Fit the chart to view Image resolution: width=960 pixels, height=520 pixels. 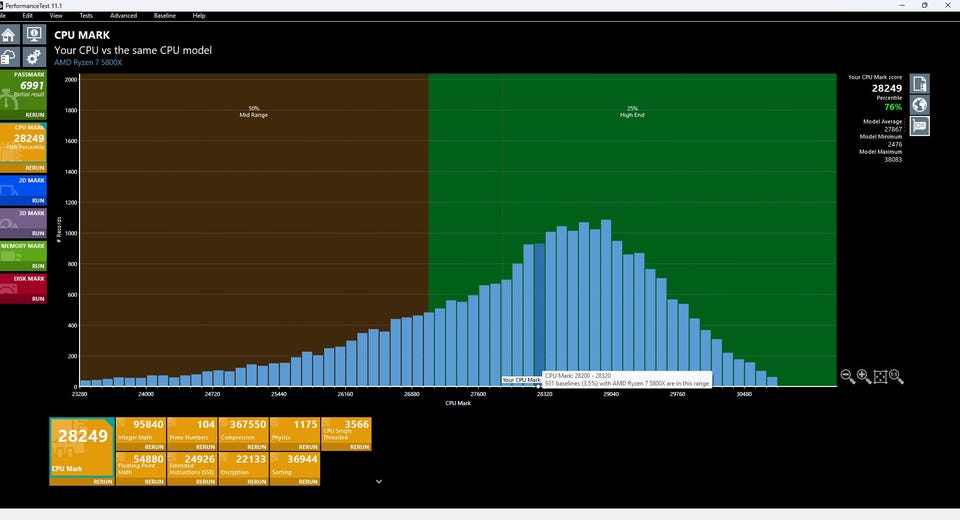pos(880,377)
